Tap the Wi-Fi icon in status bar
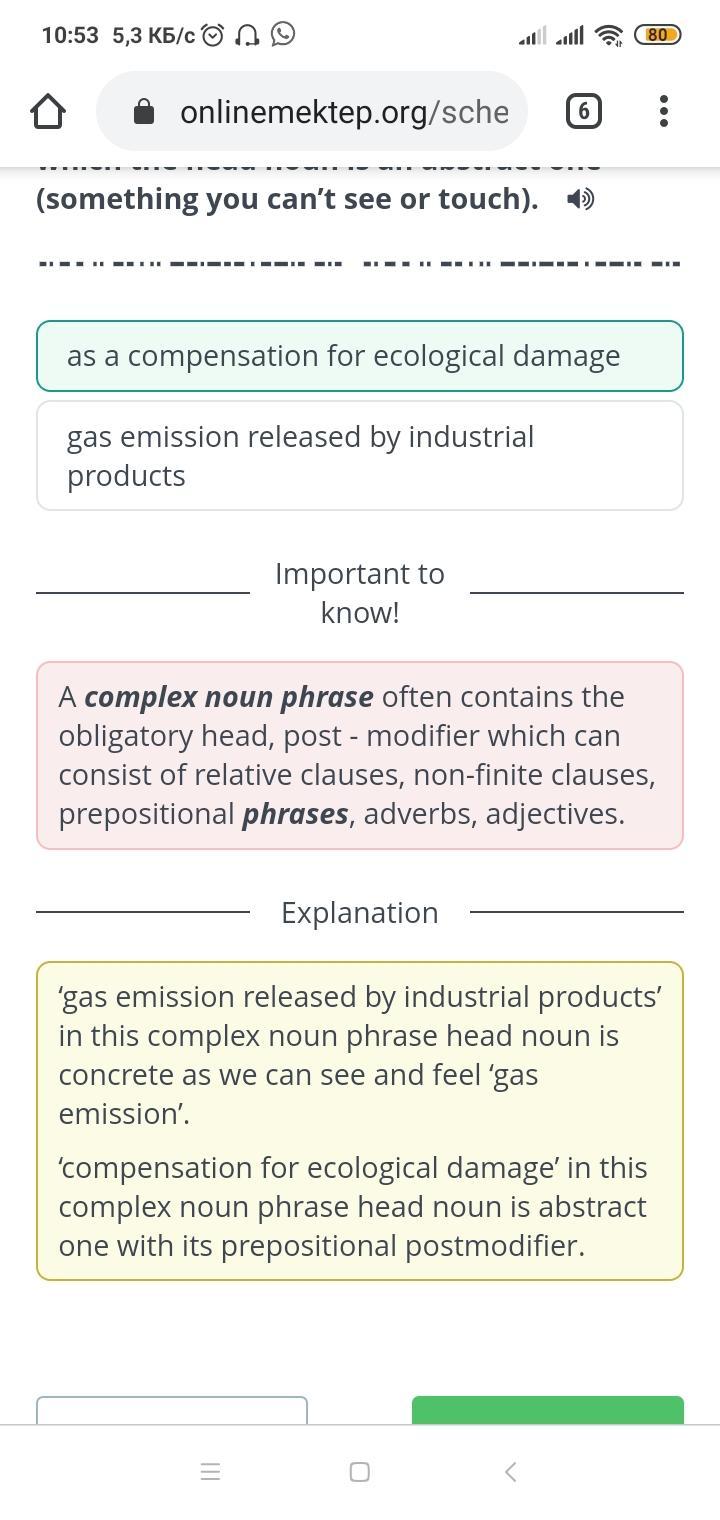This screenshot has width=720, height=1520. pyautogui.click(x=608, y=36)
